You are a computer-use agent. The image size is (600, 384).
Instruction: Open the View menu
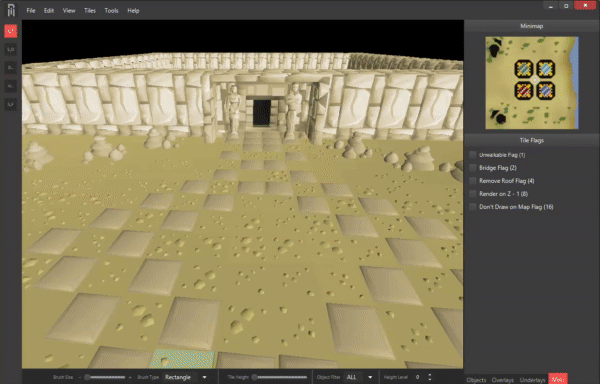pyautogui.click(x=69, y=11)
